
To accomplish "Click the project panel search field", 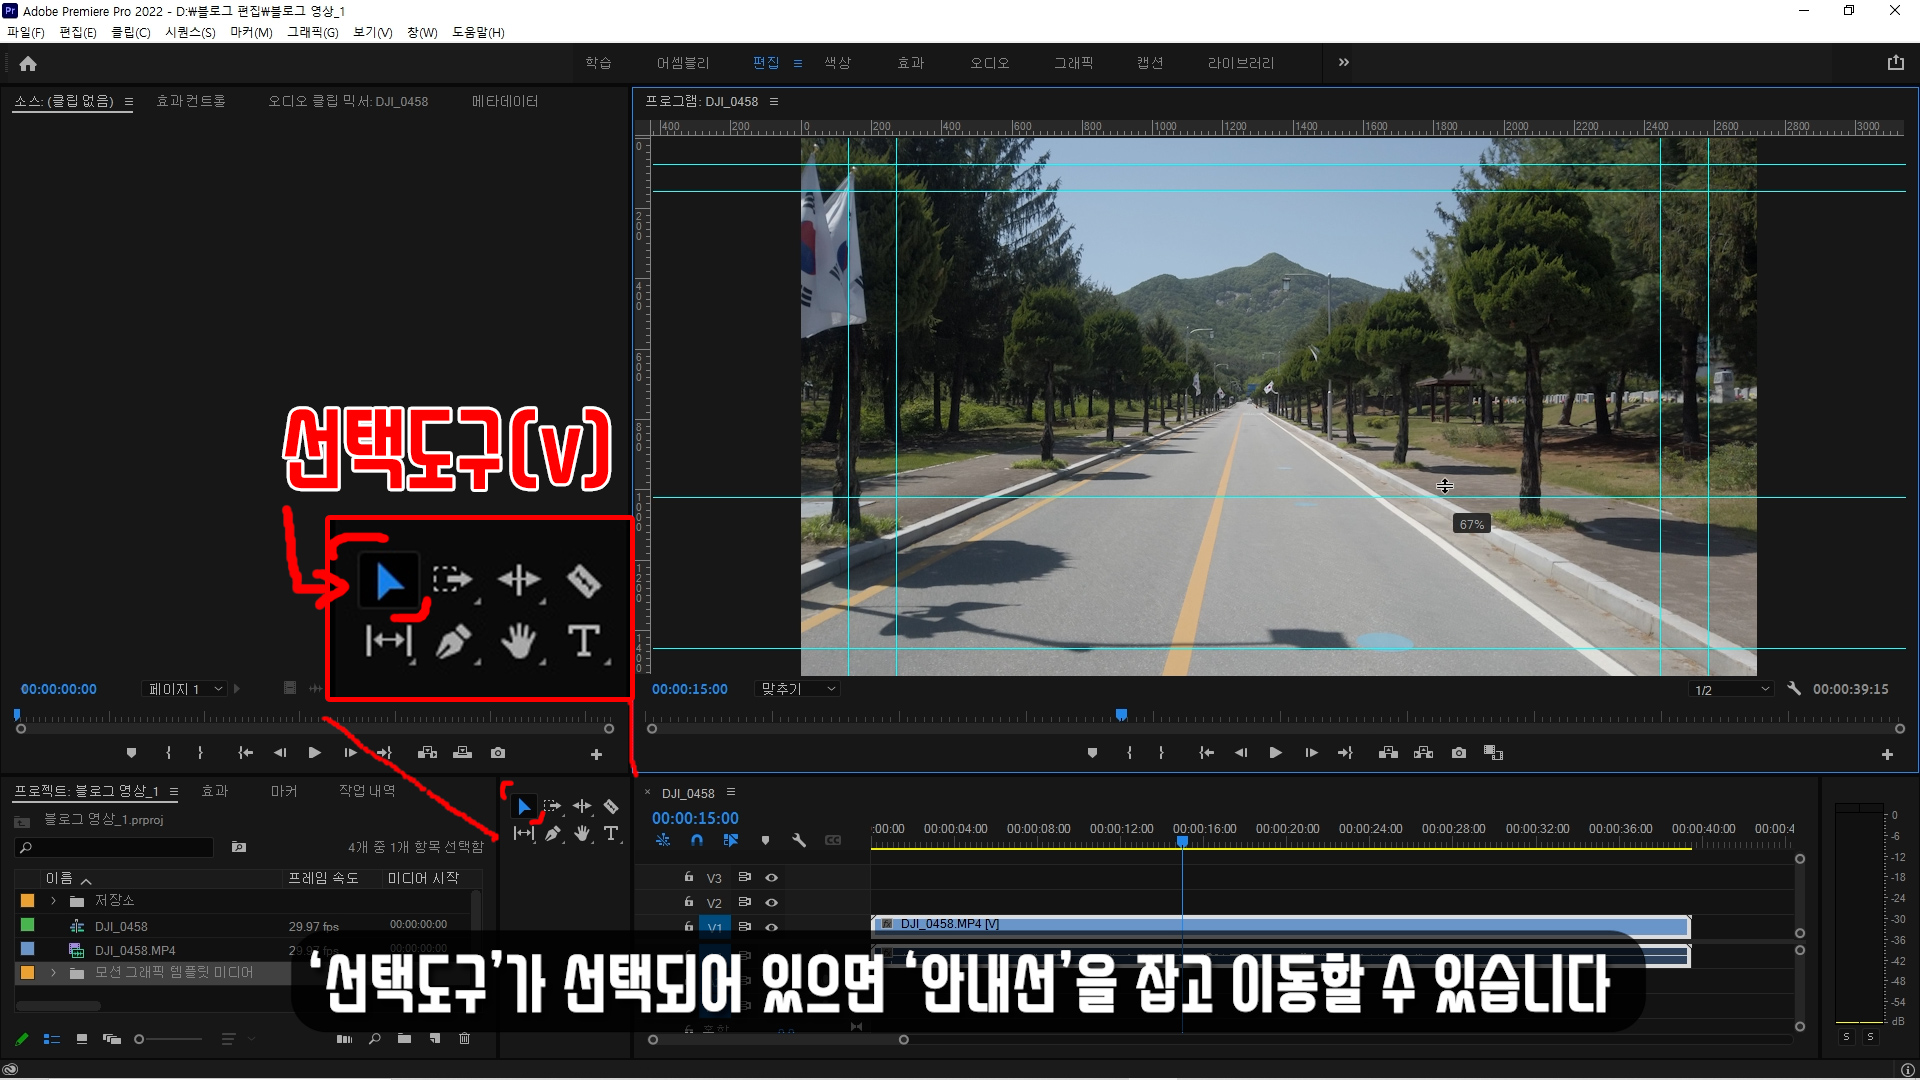I will [120, 848].
